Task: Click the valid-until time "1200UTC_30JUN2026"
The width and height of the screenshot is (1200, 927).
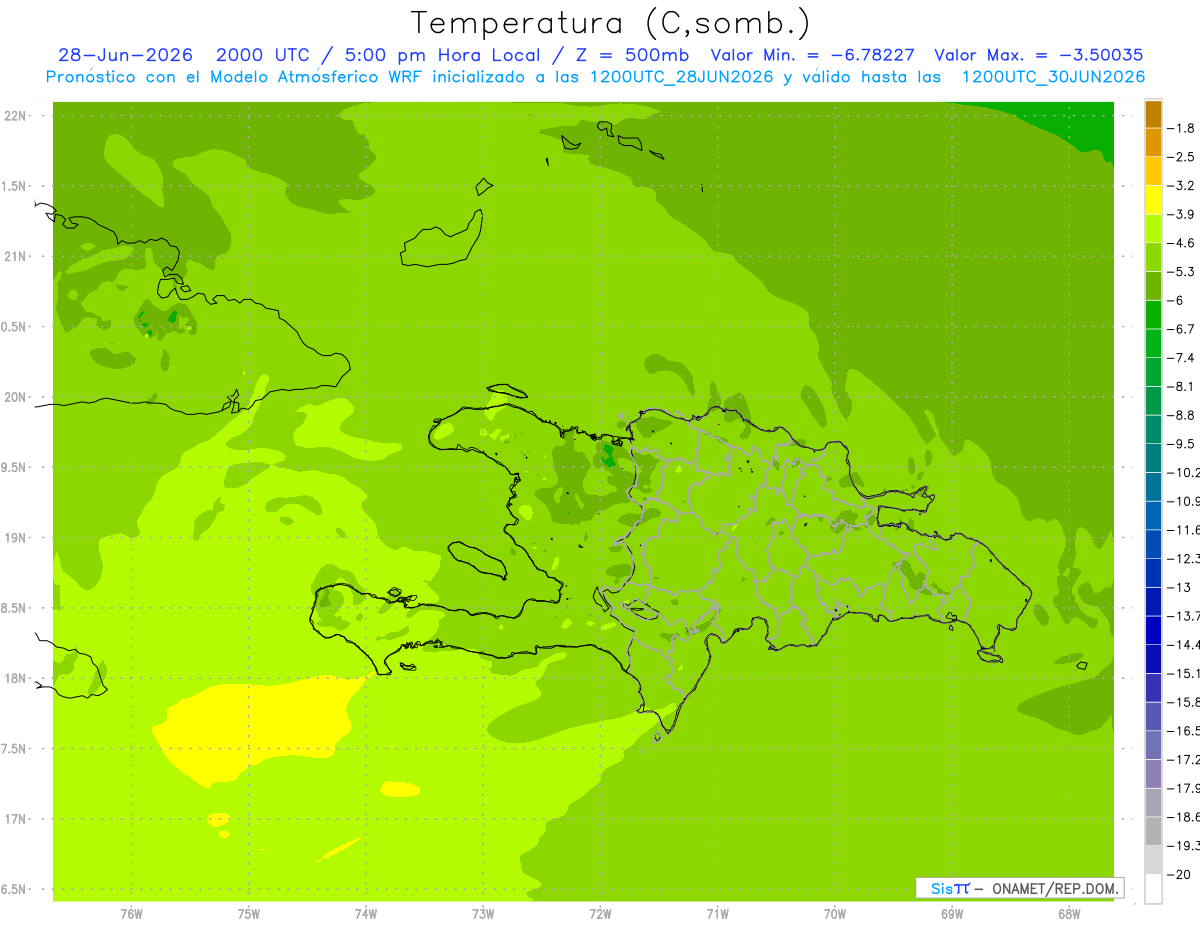Action: click(1053, 77)
